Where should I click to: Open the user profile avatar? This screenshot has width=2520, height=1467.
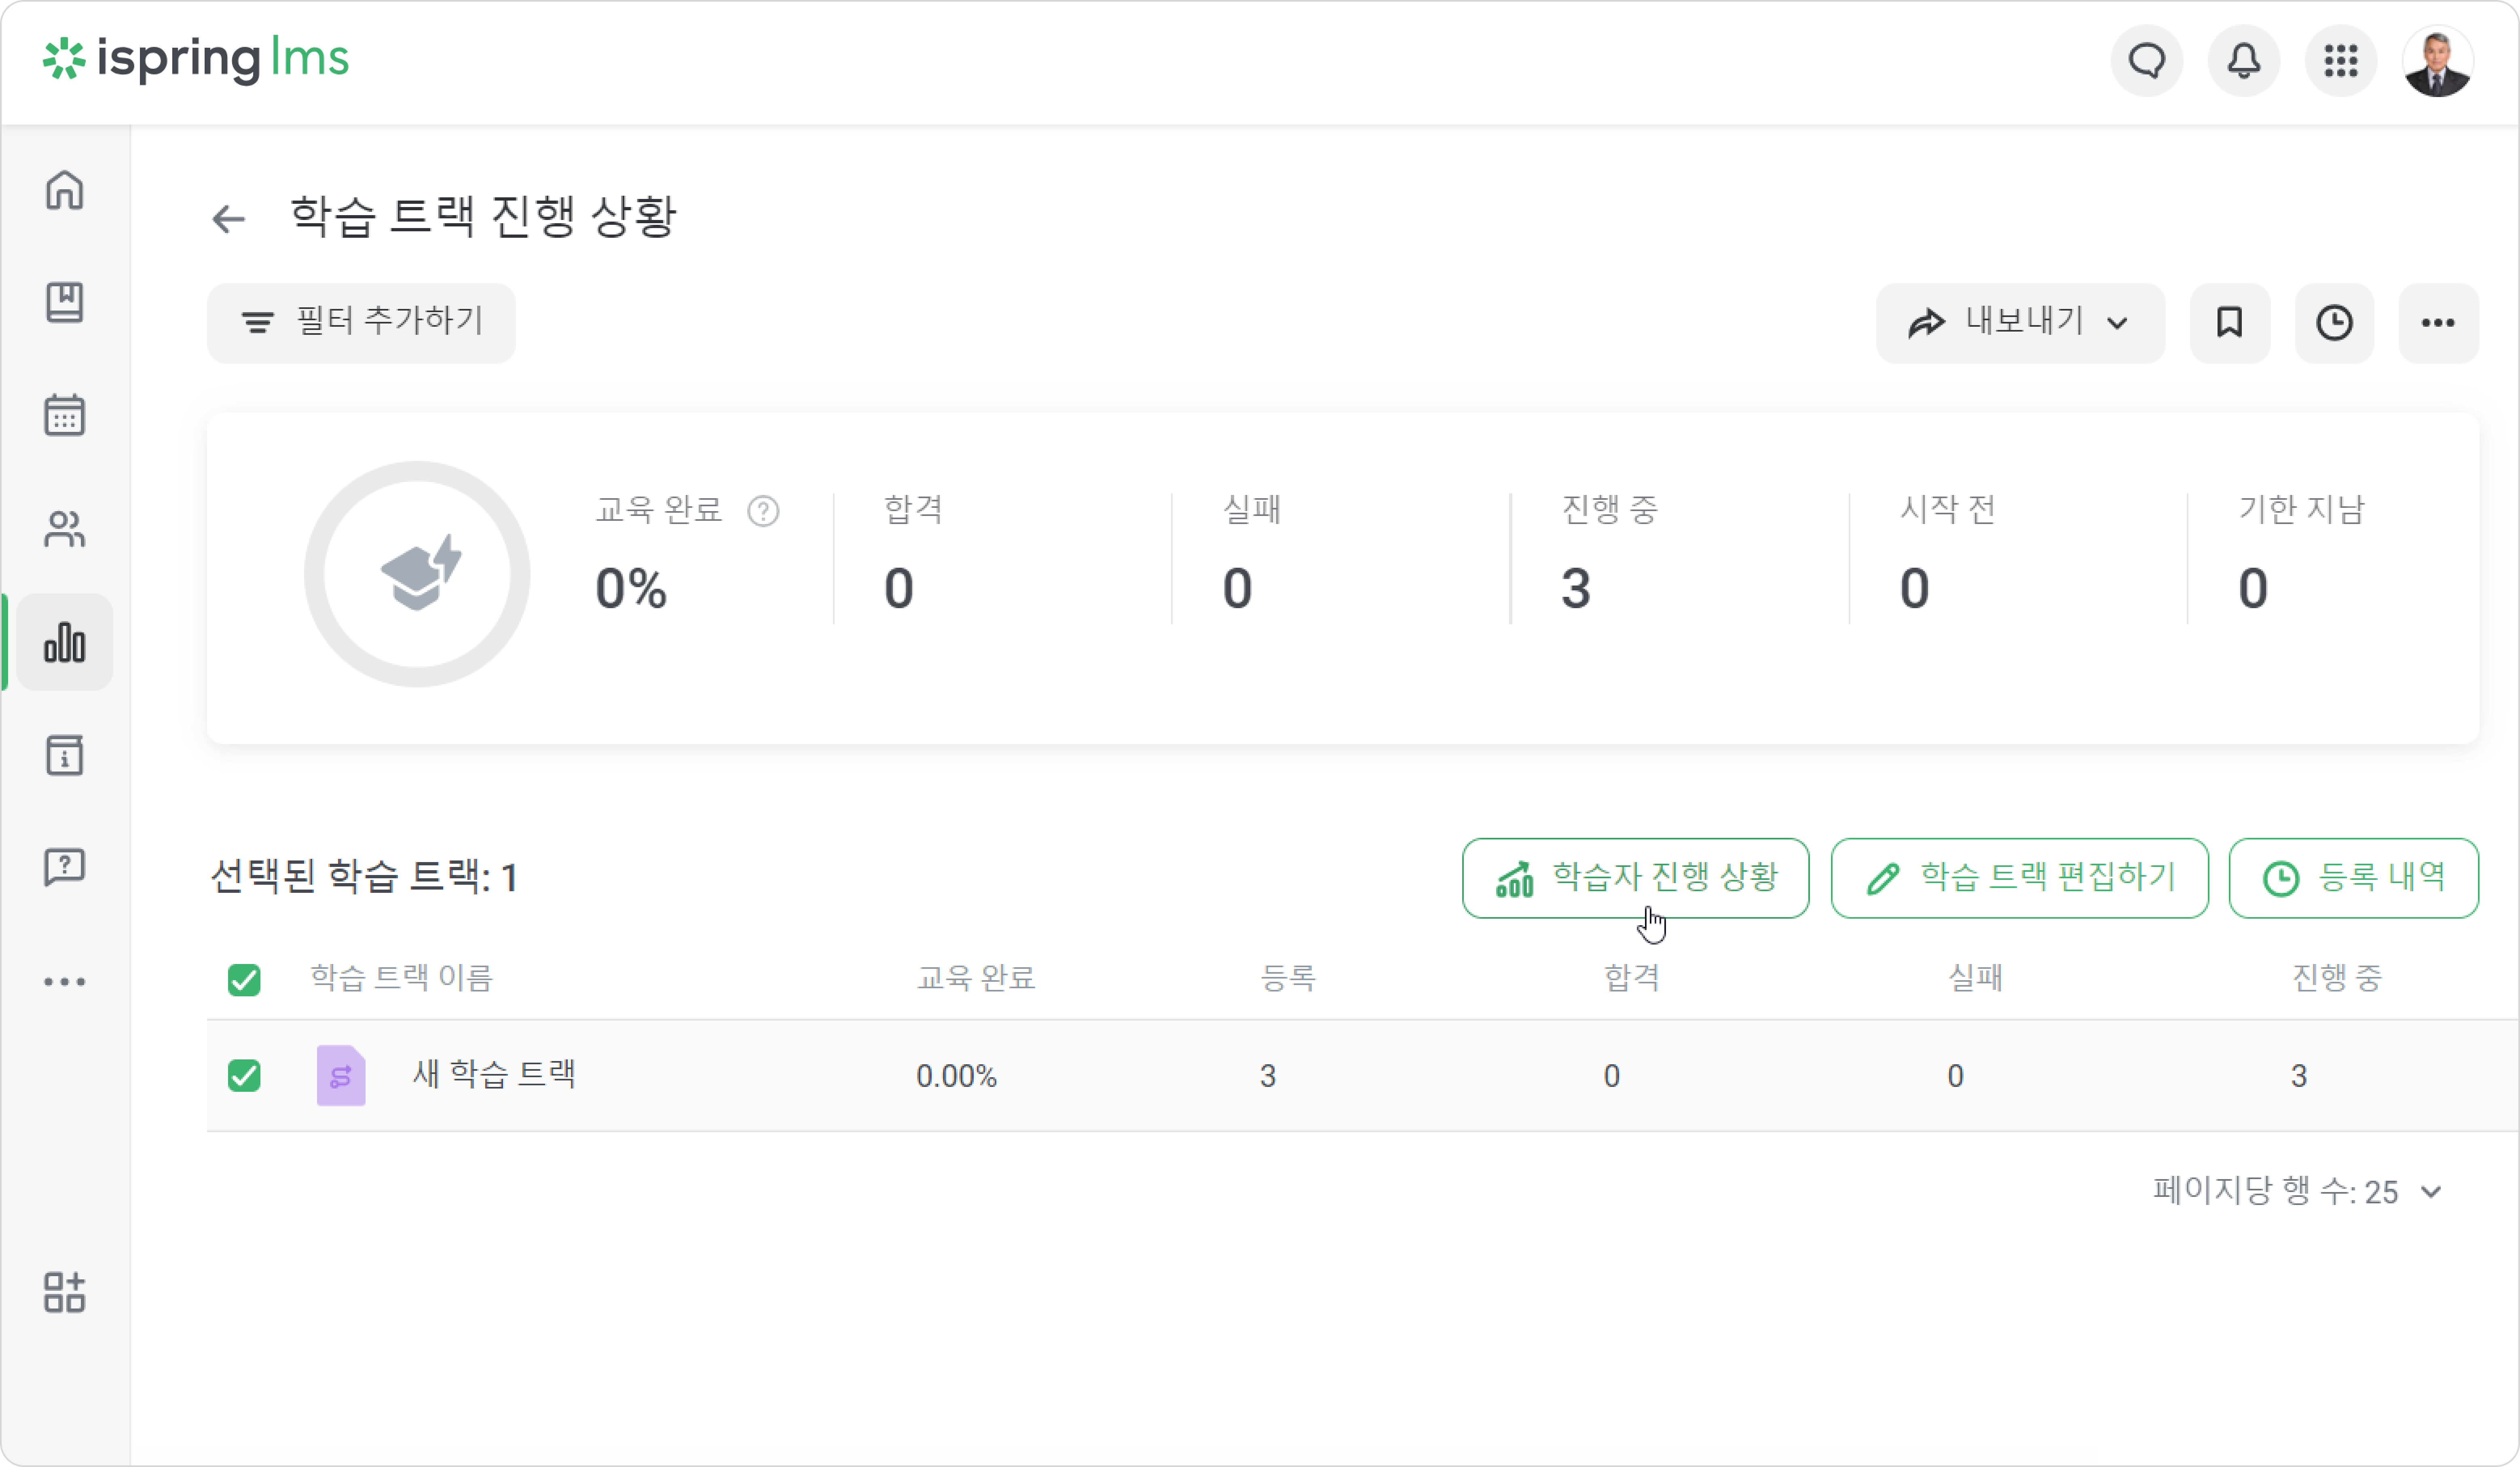coord(2437,61)
